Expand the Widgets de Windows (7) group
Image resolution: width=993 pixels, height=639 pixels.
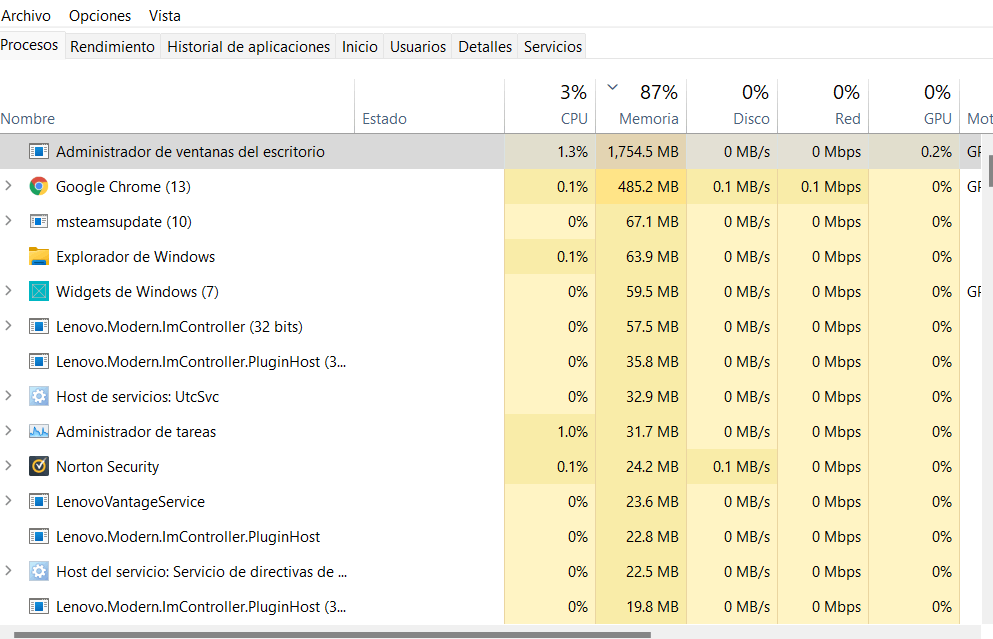point(8,291)
